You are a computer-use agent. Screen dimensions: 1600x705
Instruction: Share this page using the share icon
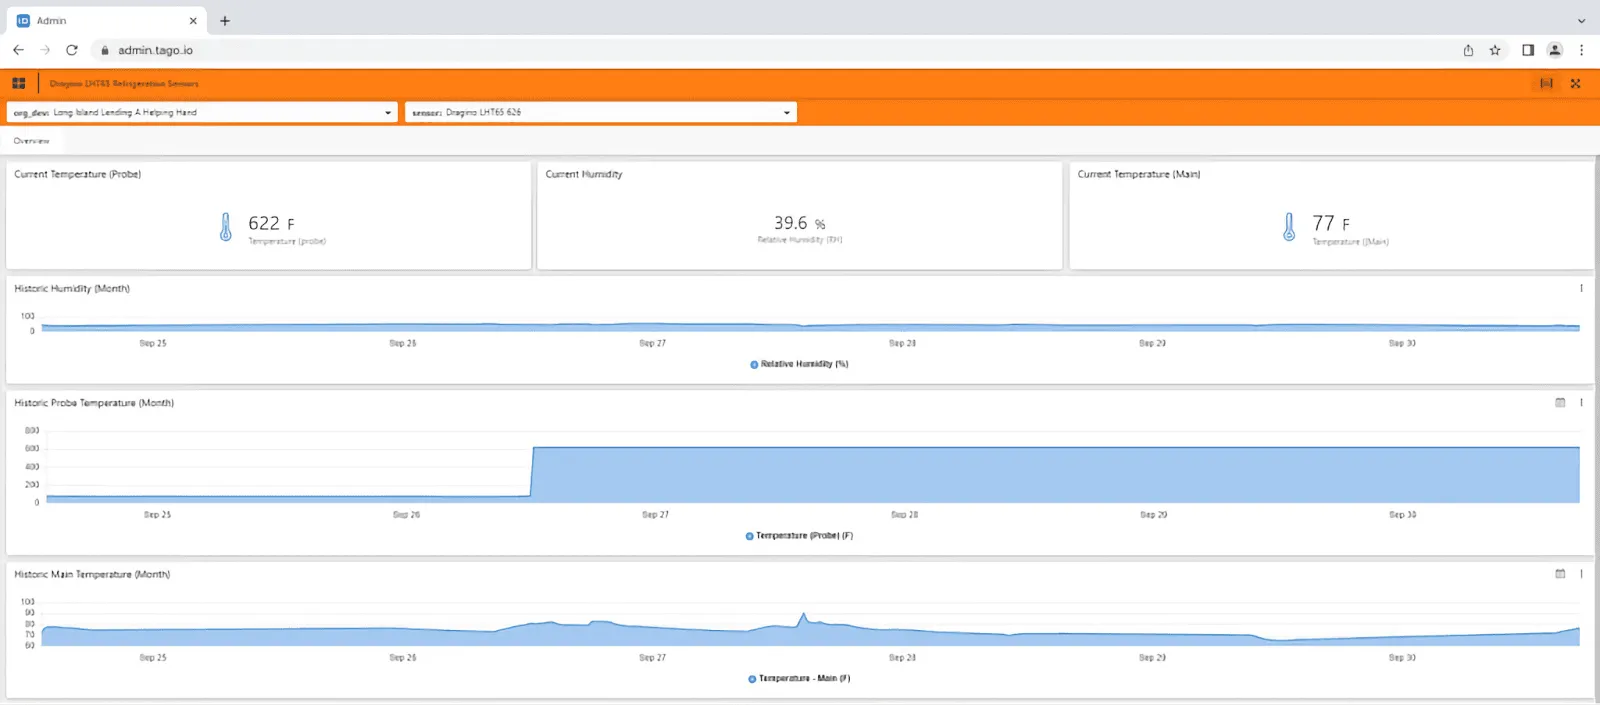1468,50
